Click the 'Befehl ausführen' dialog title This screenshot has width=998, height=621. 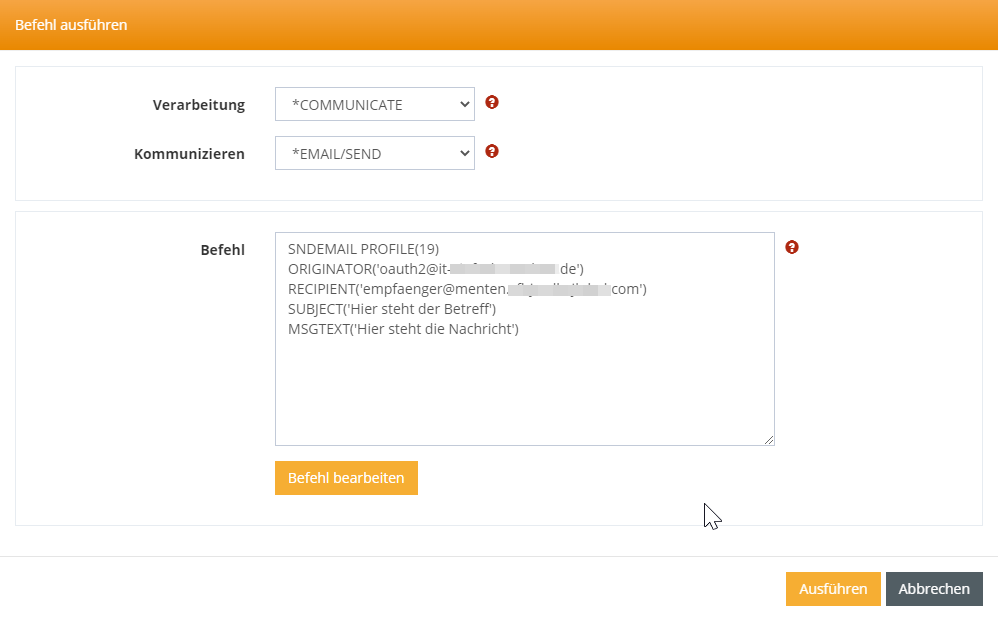[71, 24]
